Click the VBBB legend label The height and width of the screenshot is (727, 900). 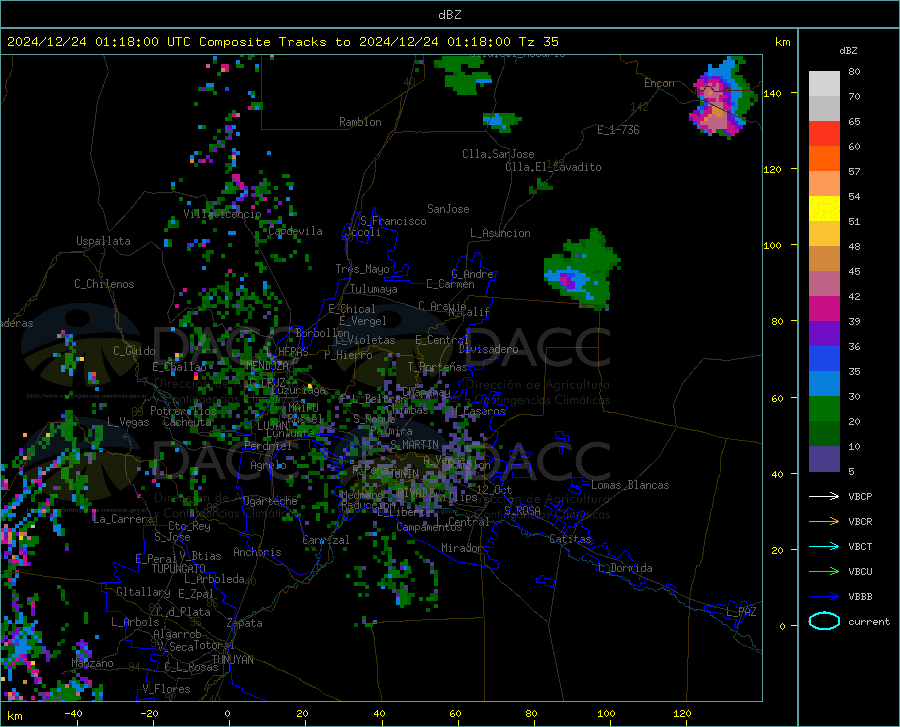(x=860, y=596)
